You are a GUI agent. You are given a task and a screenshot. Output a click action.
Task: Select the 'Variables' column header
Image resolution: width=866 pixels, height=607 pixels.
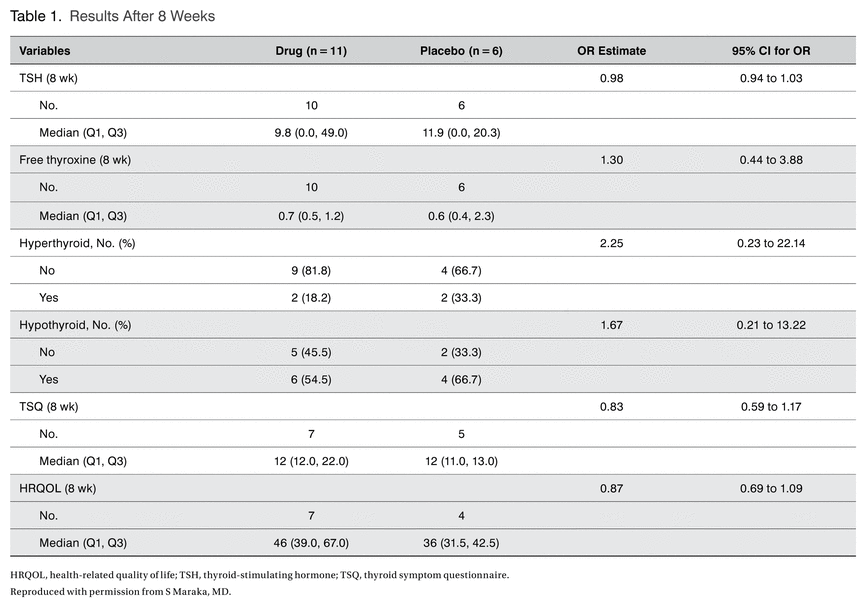point(45,51)
